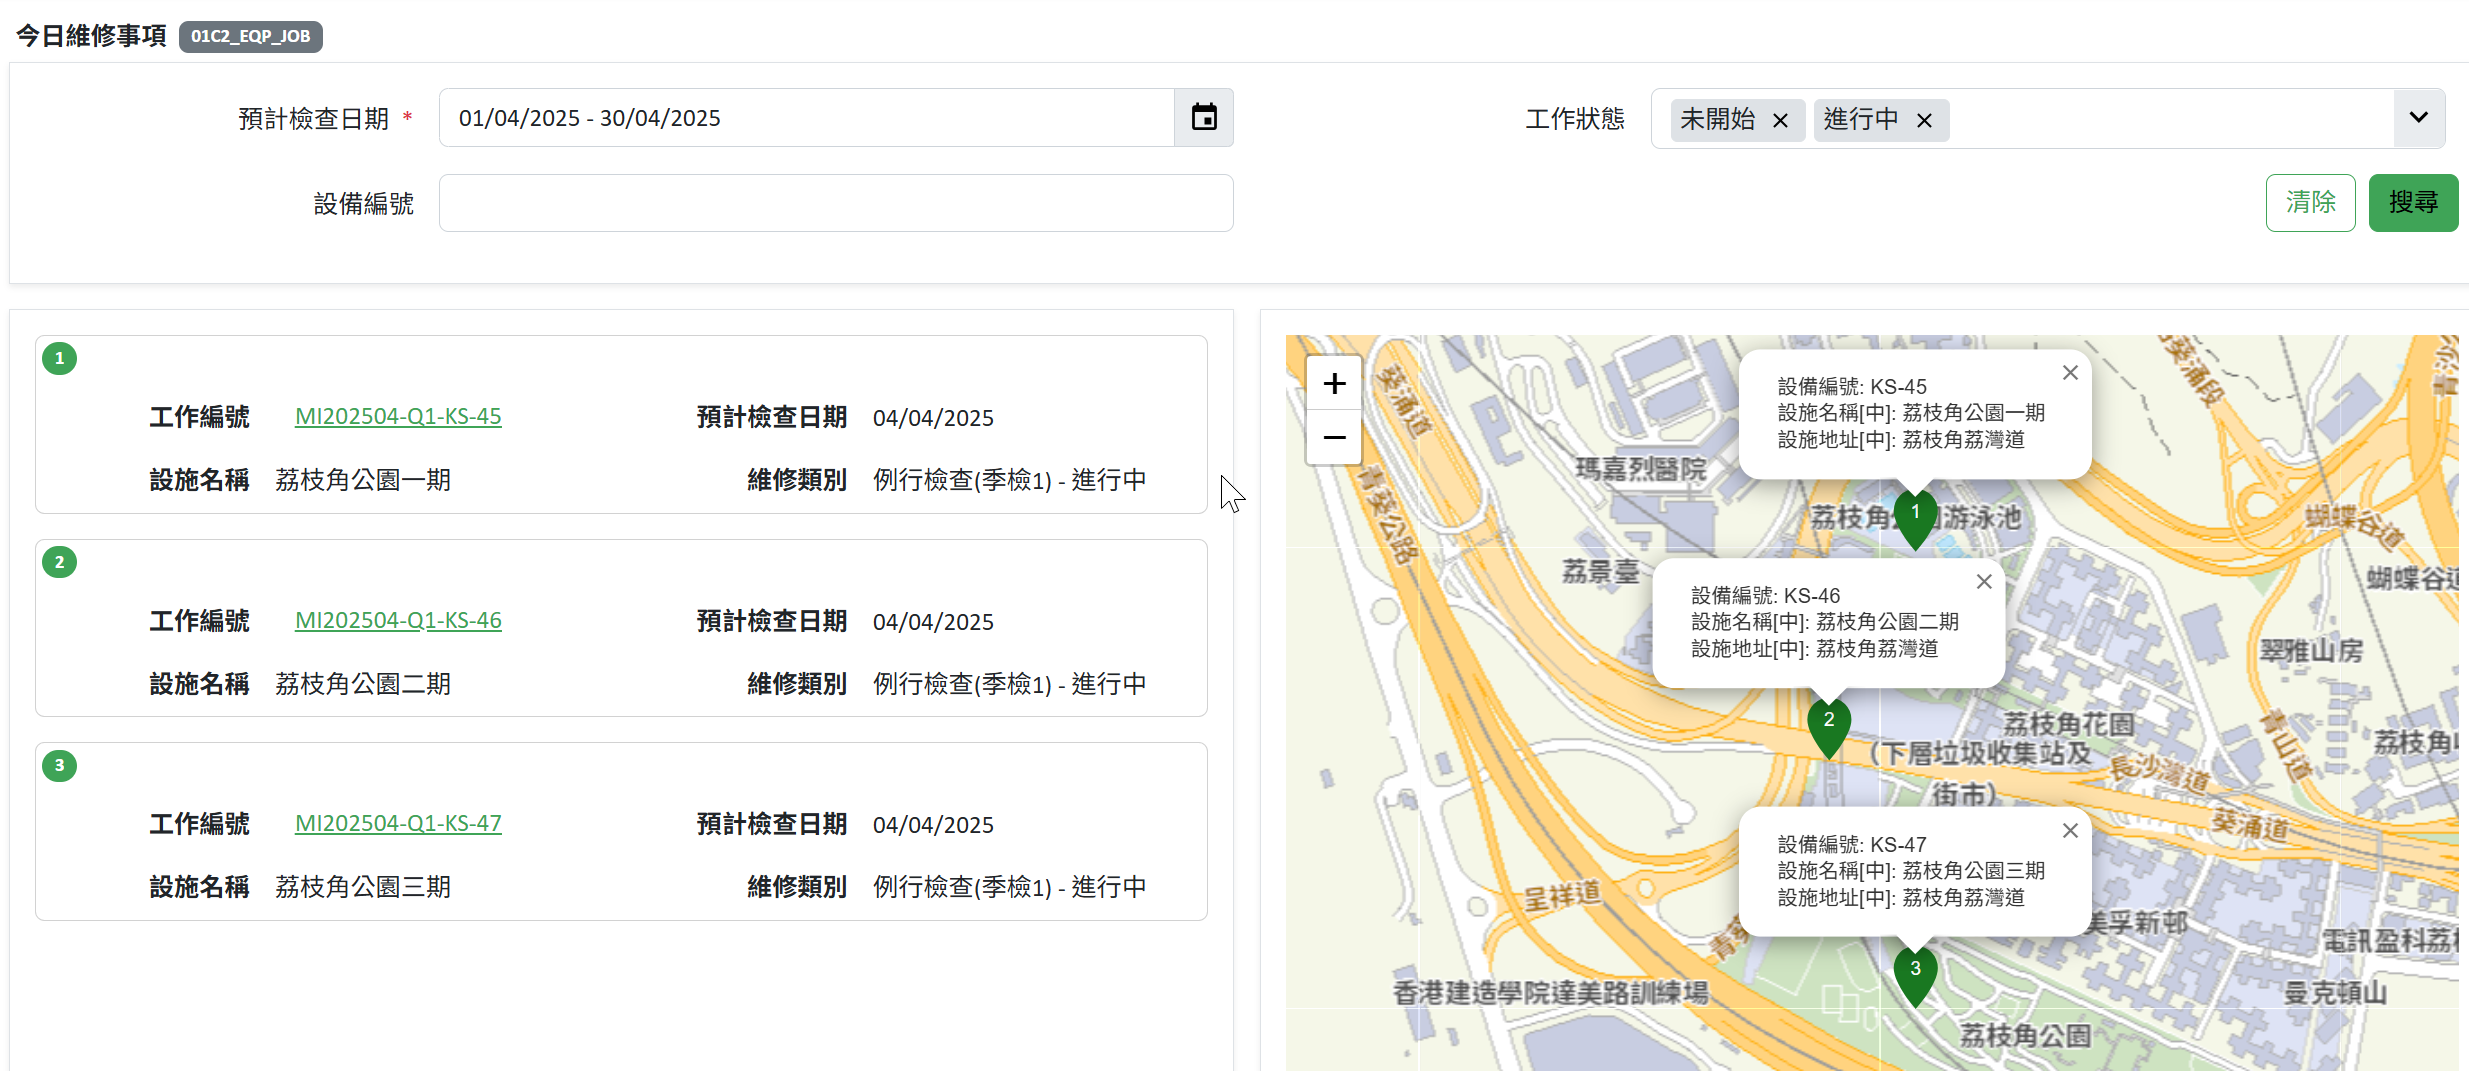Click 例行檢查(季檢1) - 進行中 in KS-47 card
This screenshot has height=1071, width=2469.
pyautogui.click(x=1010, y=887)
